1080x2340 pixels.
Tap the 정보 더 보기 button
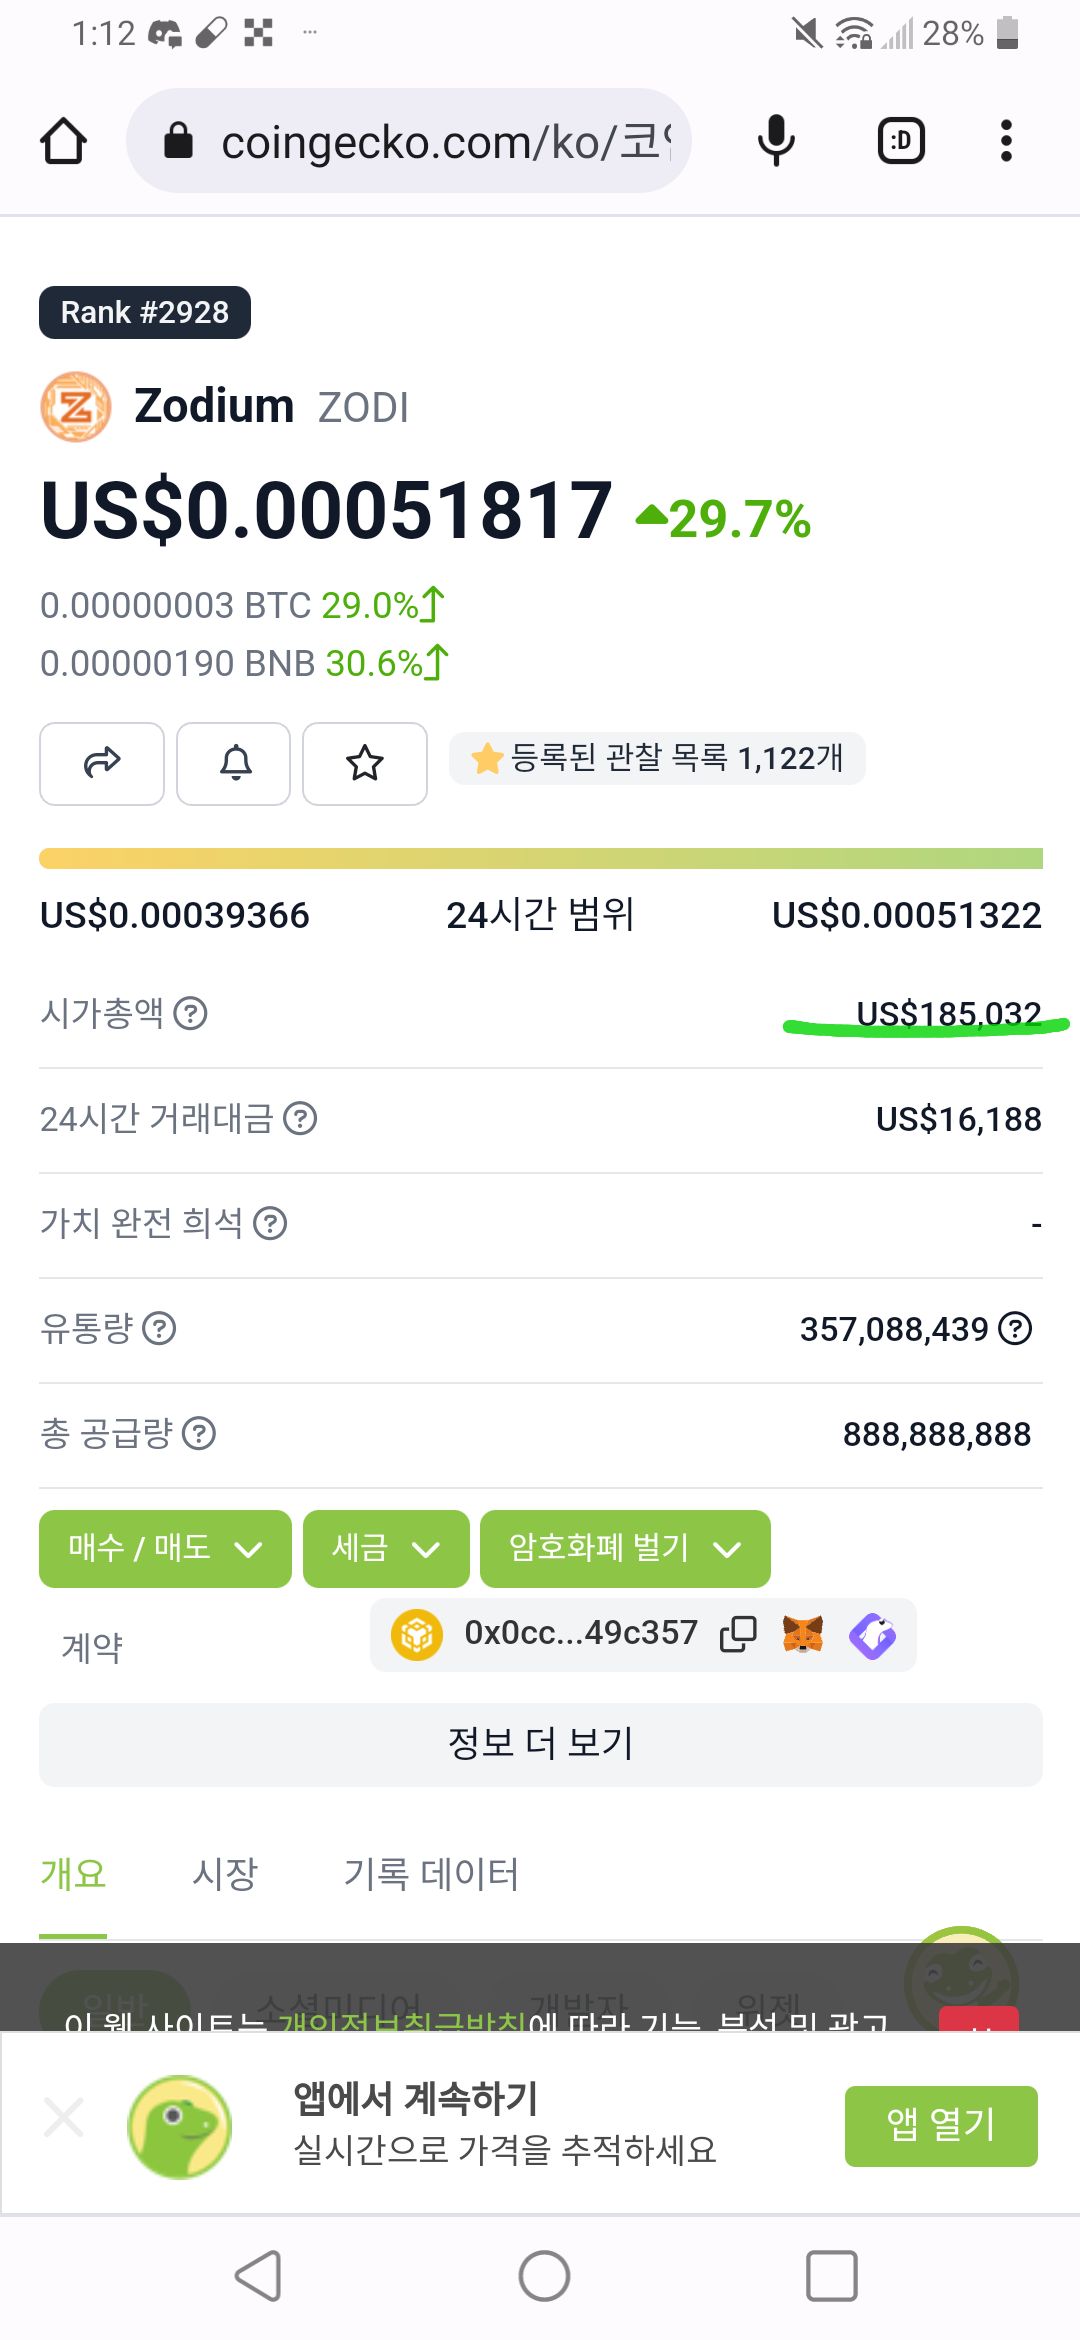pos(541,1744)
